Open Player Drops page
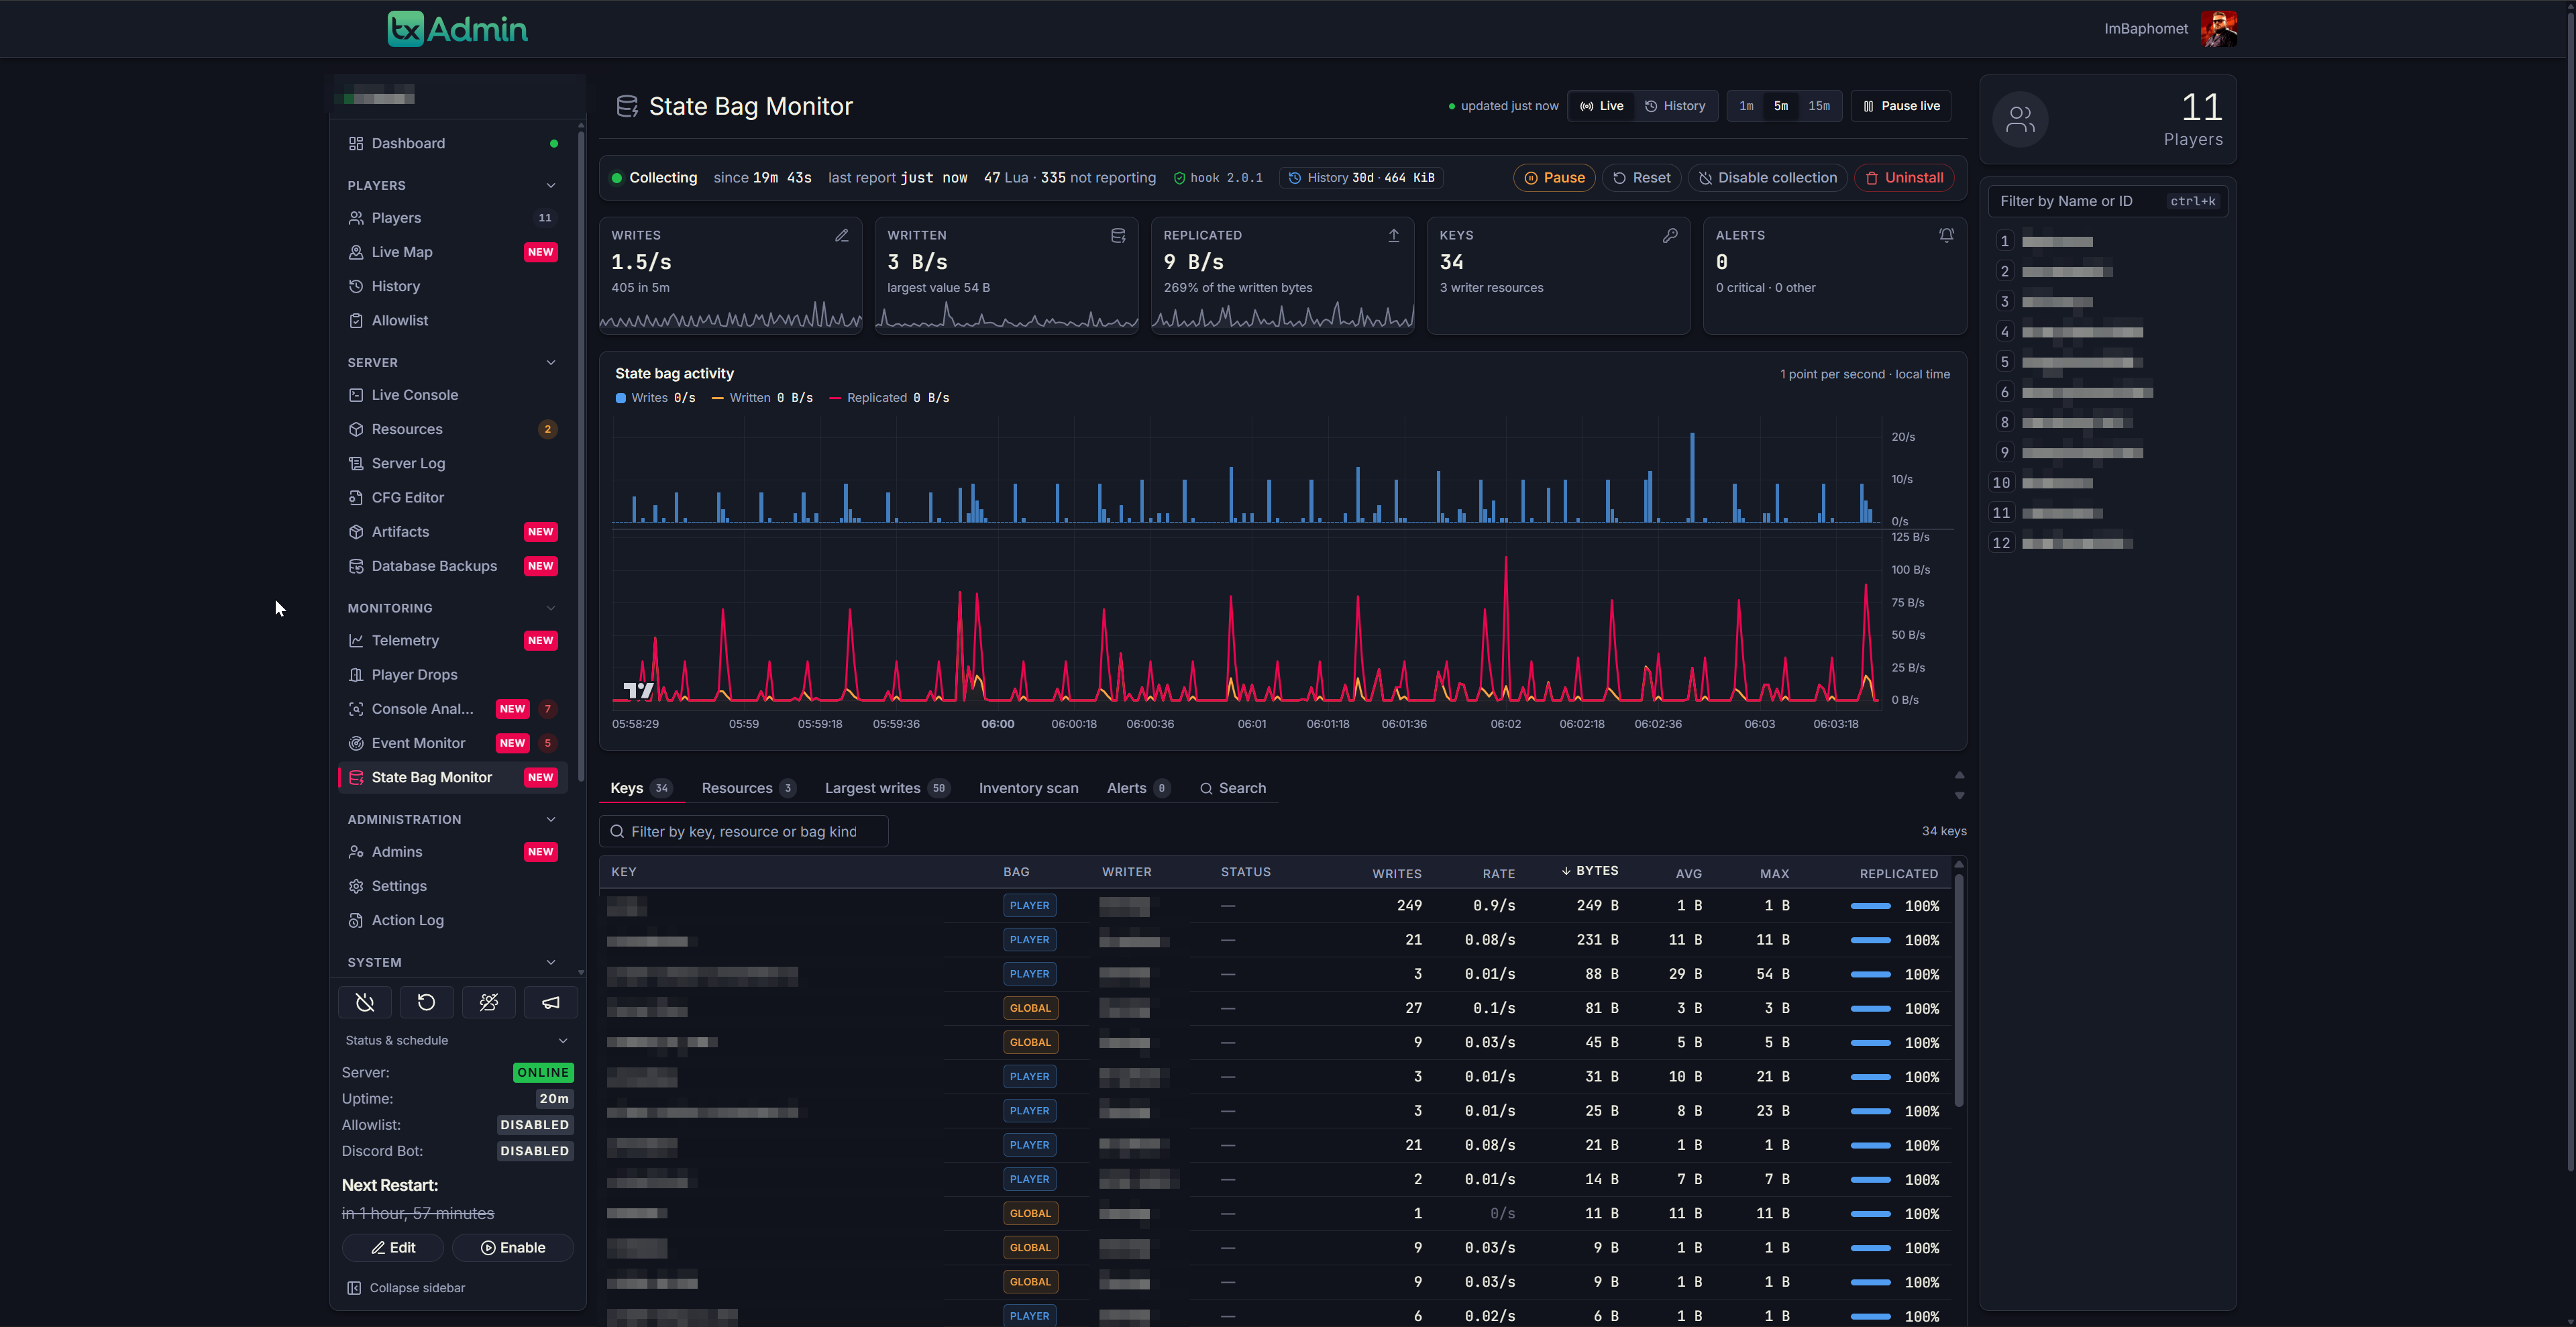Screen dimensions: 2576x1327 453,674
